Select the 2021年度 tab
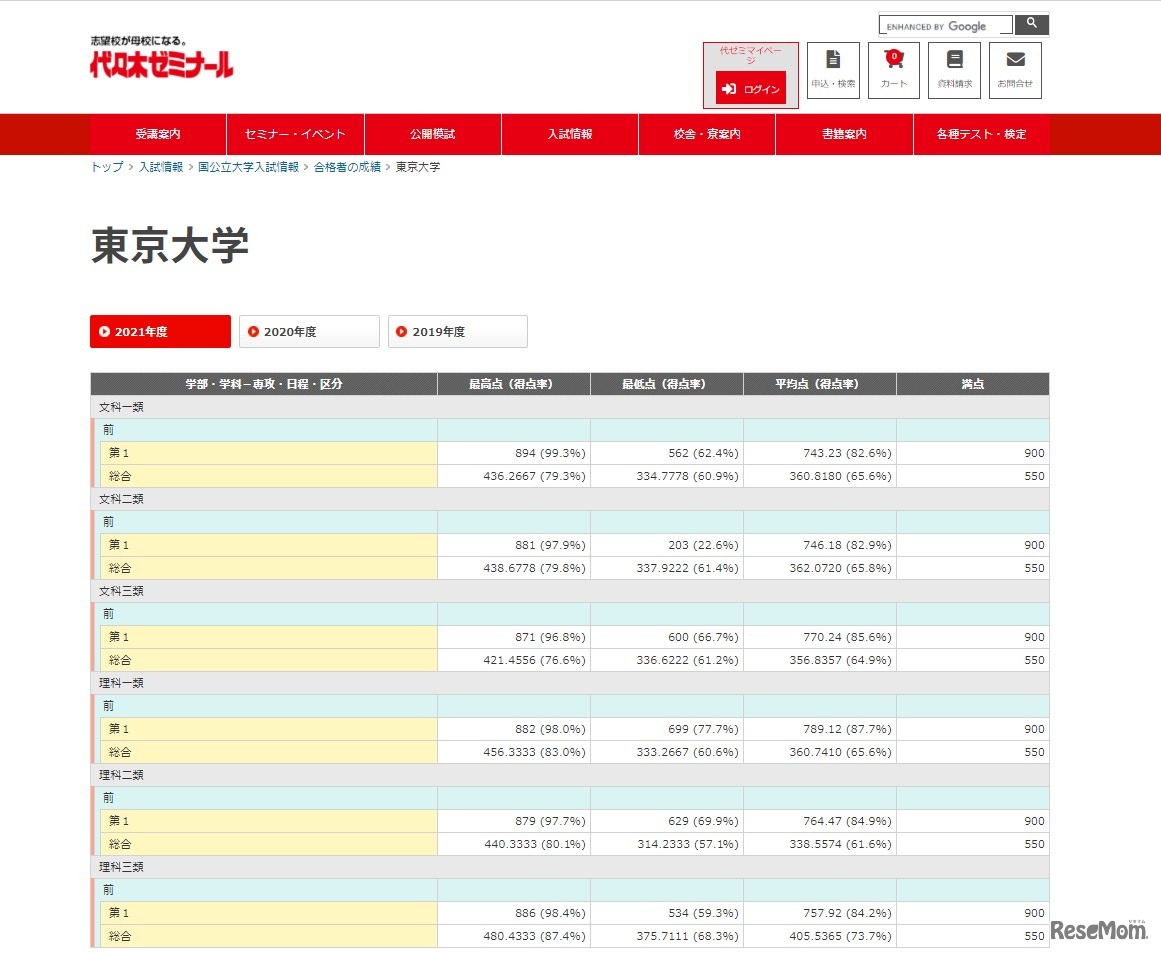Image resolution: width=1161 pixels, height=953 pixels. coord(159,331)
